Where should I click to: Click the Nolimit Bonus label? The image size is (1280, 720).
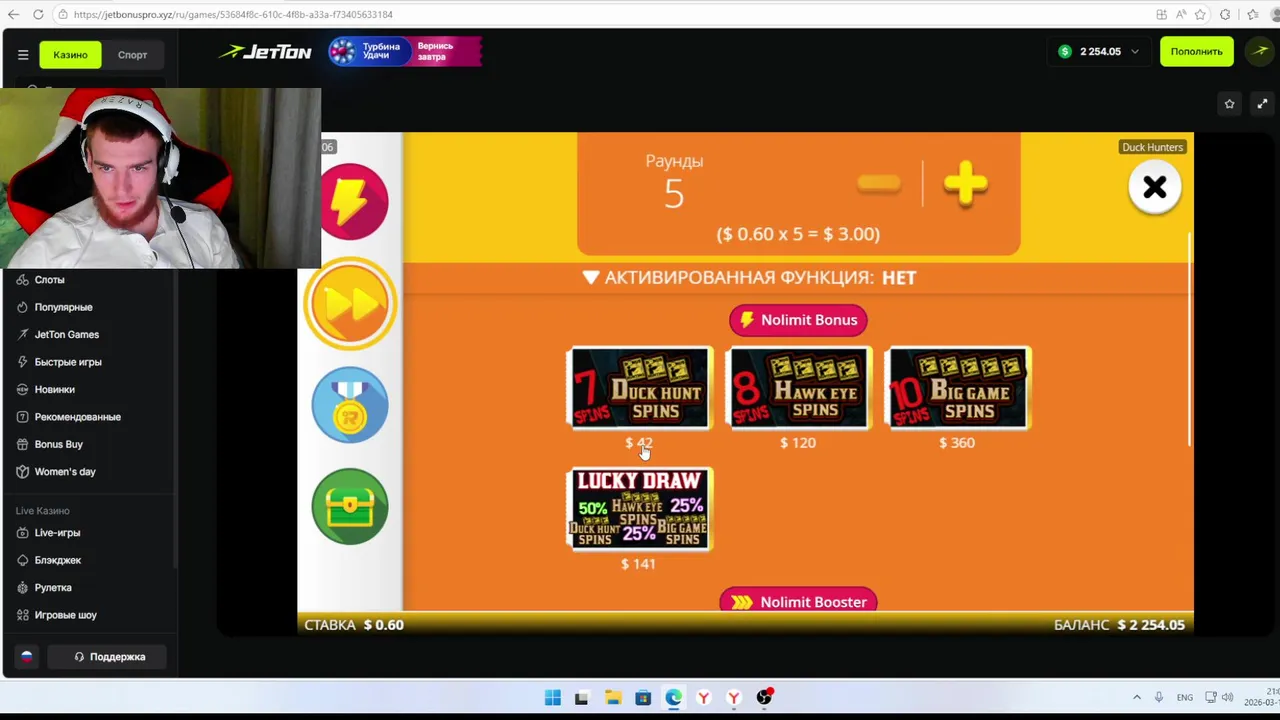[798, 320]
